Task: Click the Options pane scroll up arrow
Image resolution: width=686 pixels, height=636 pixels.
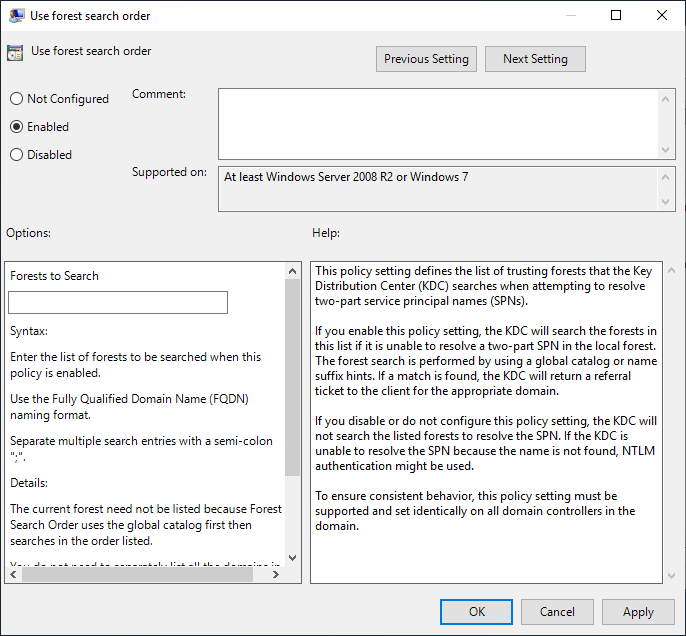Action: click(x=292, y=271)
